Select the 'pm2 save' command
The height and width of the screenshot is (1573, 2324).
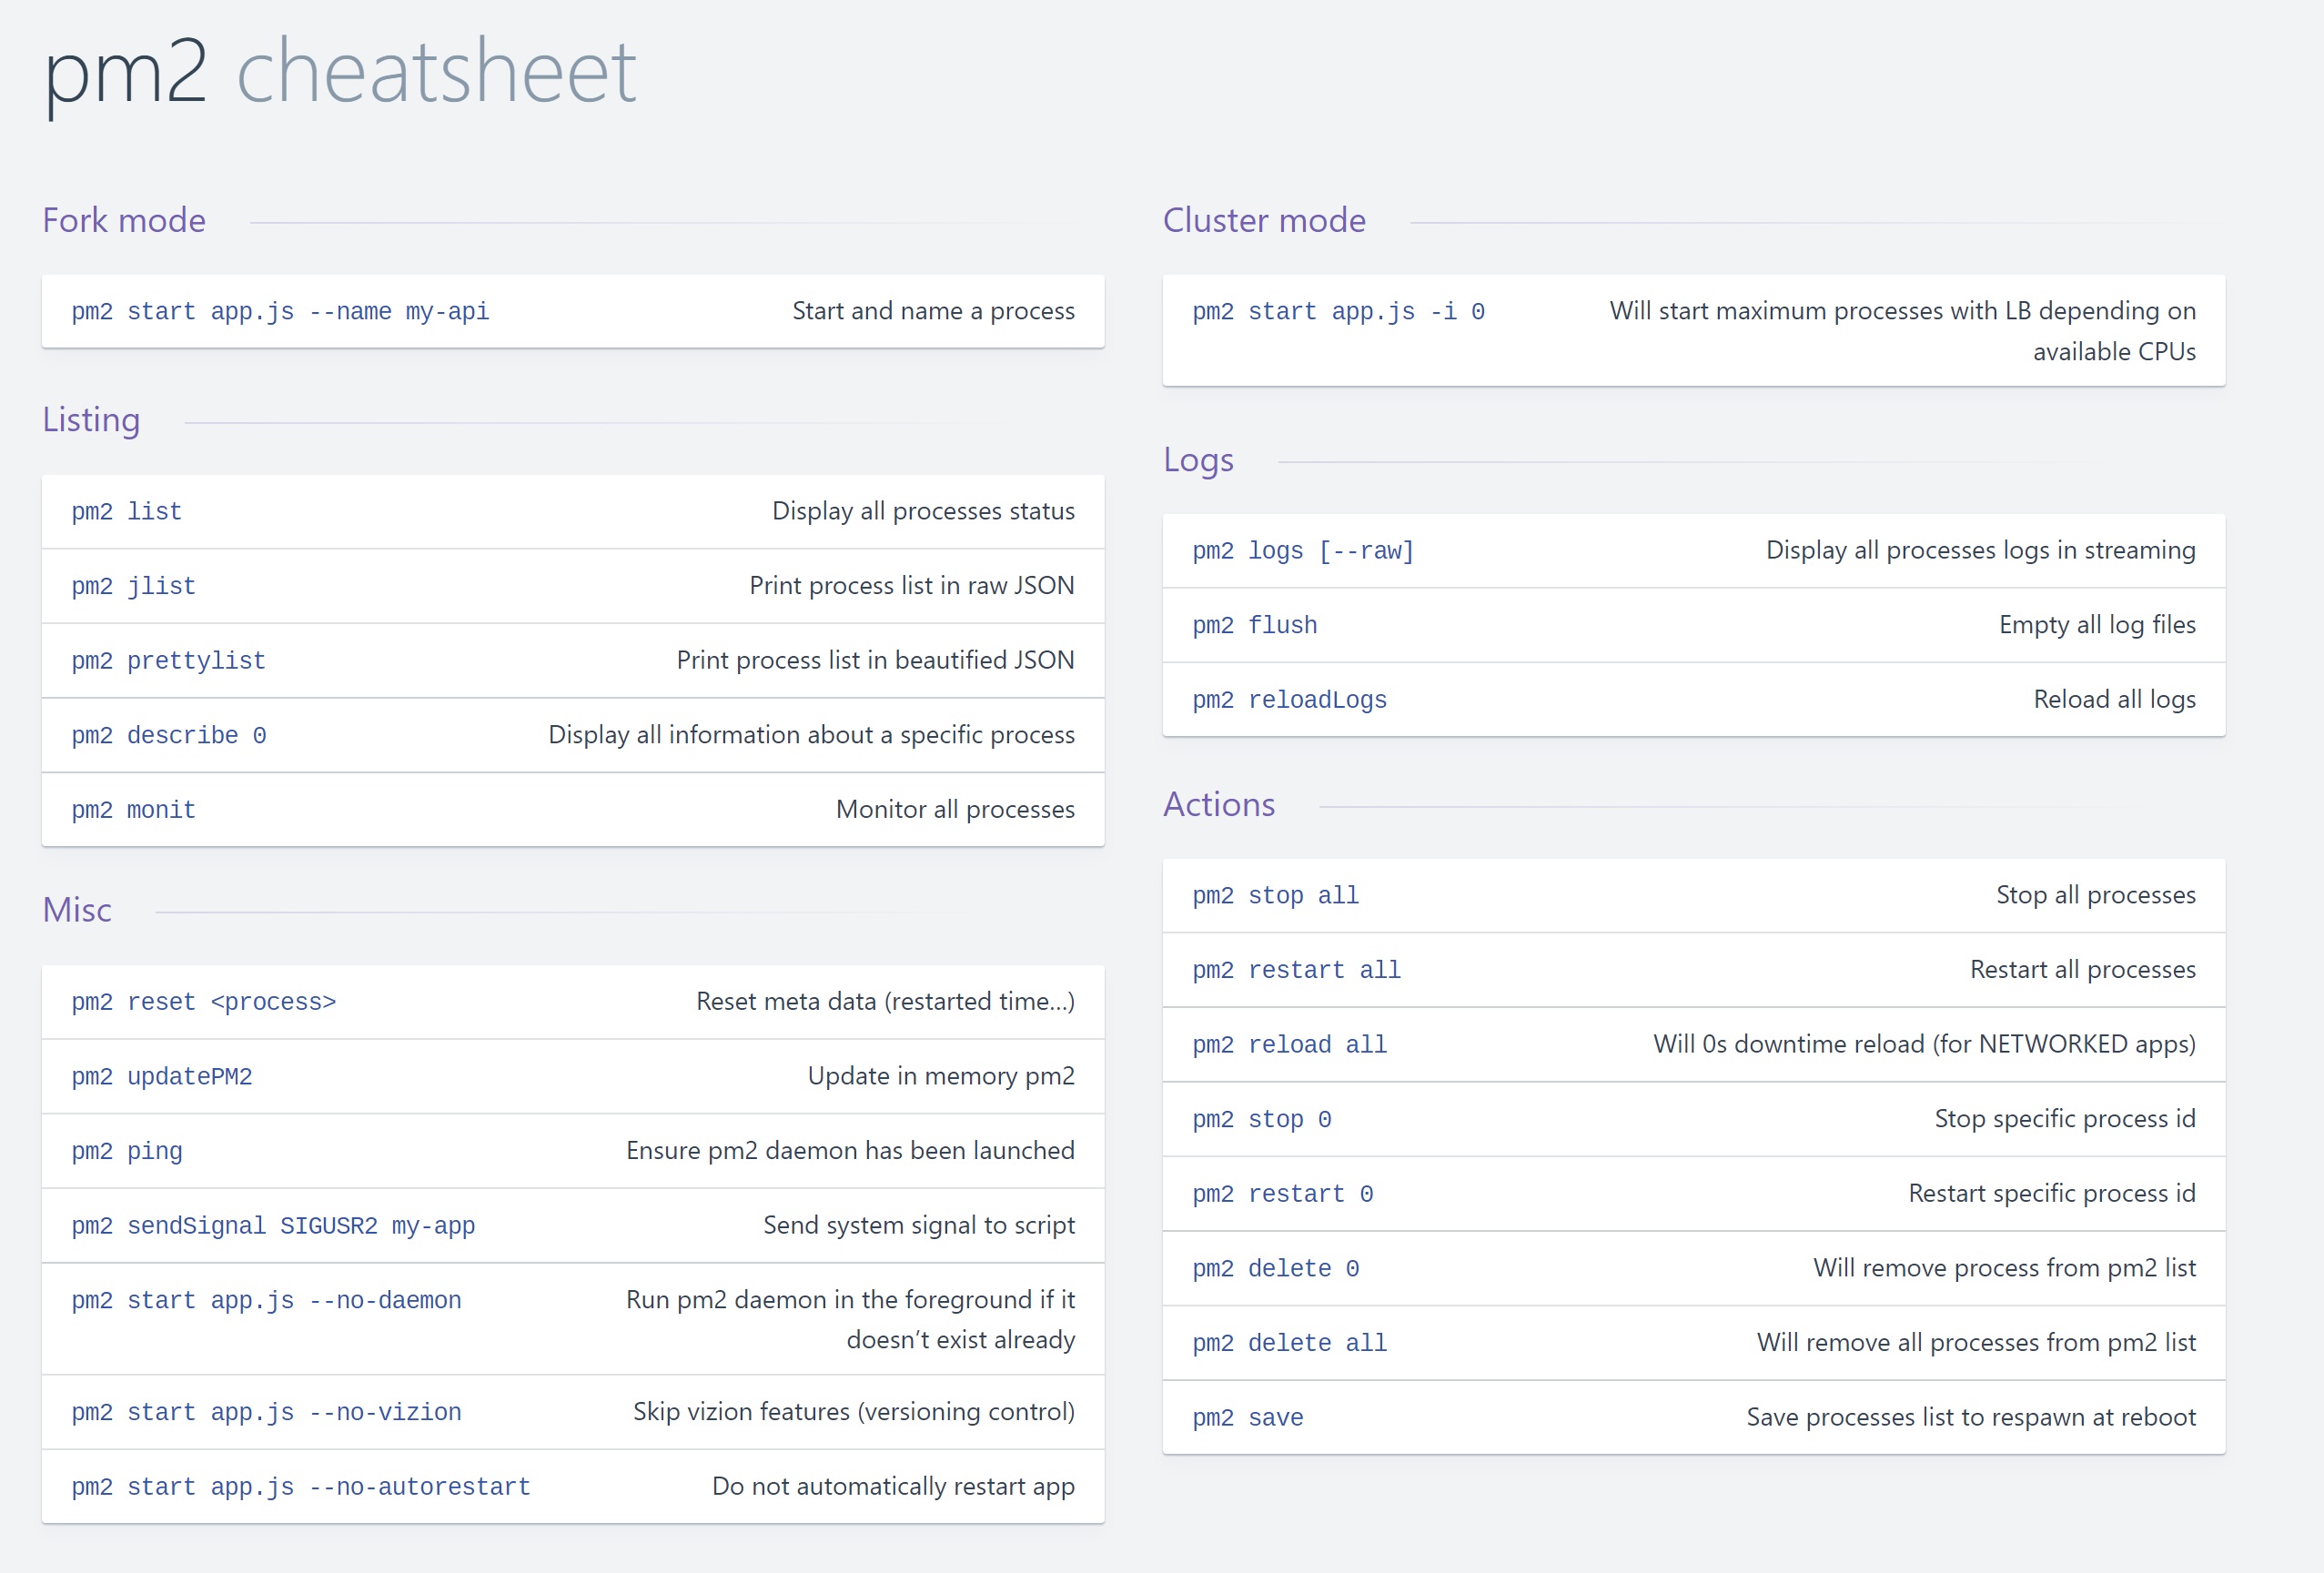click(1248, 1418)
